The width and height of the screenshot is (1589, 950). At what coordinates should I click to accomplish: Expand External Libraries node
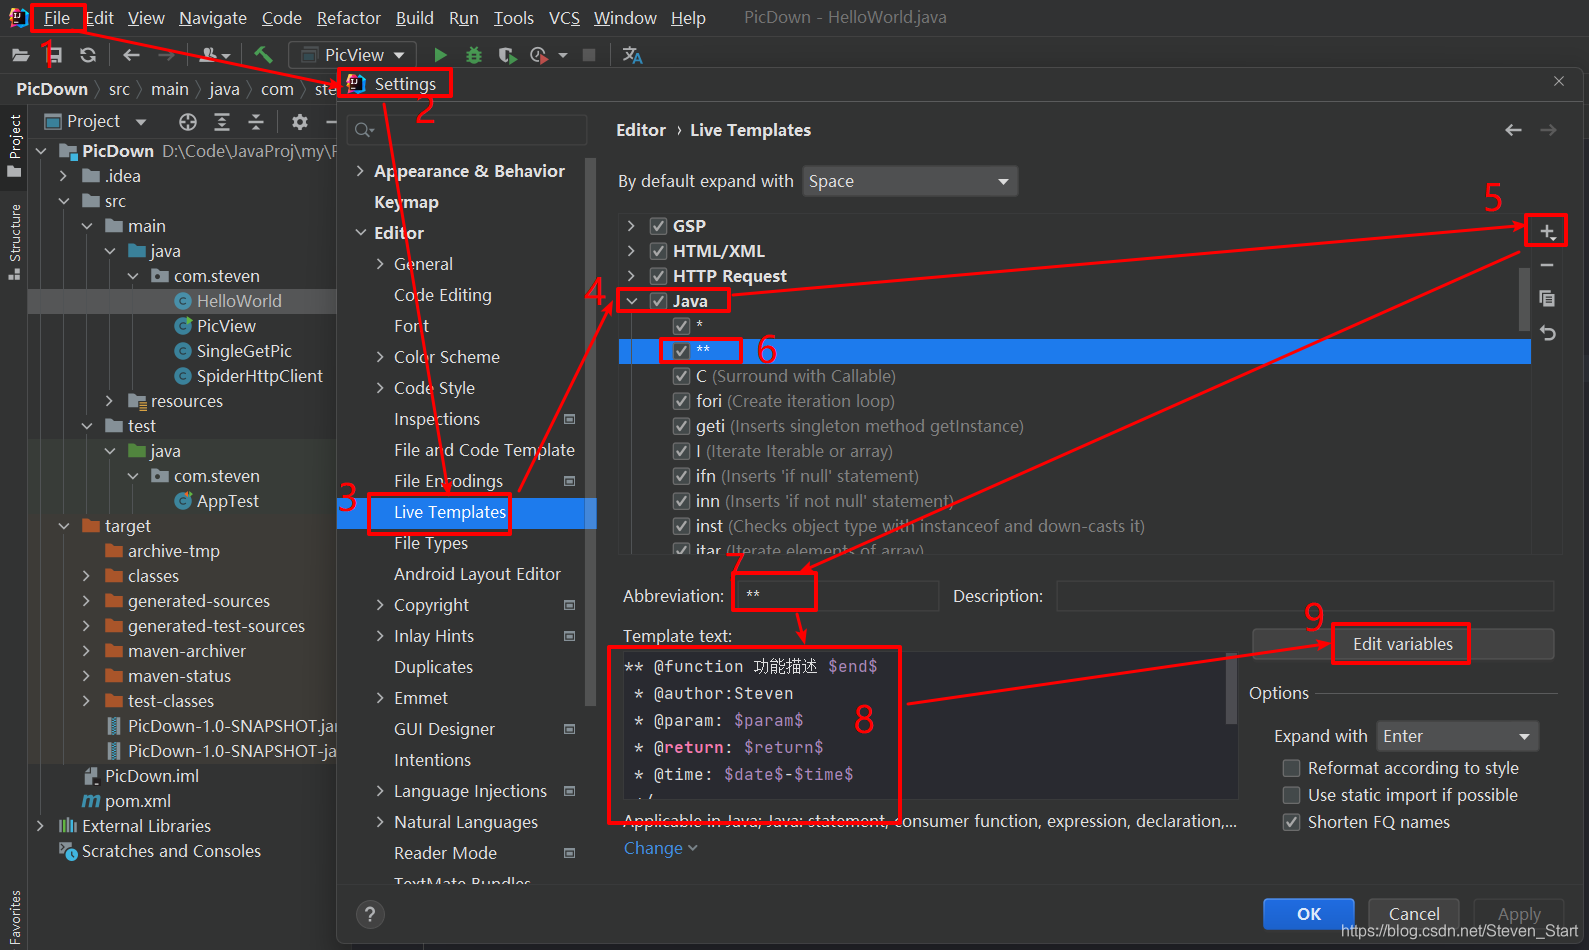(x=40, y=826)
